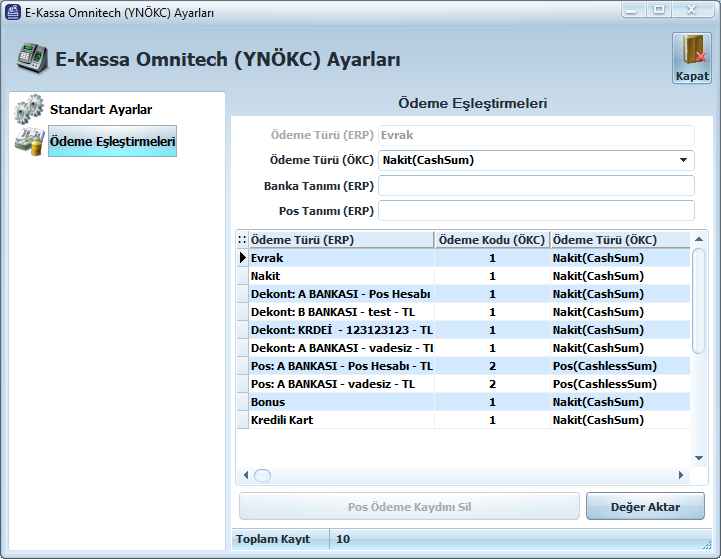Click the Pos Ödeme Kaydını Sil button
This screenshot has width=721, height=559.
pyautogui.click(x=409, y=507)
